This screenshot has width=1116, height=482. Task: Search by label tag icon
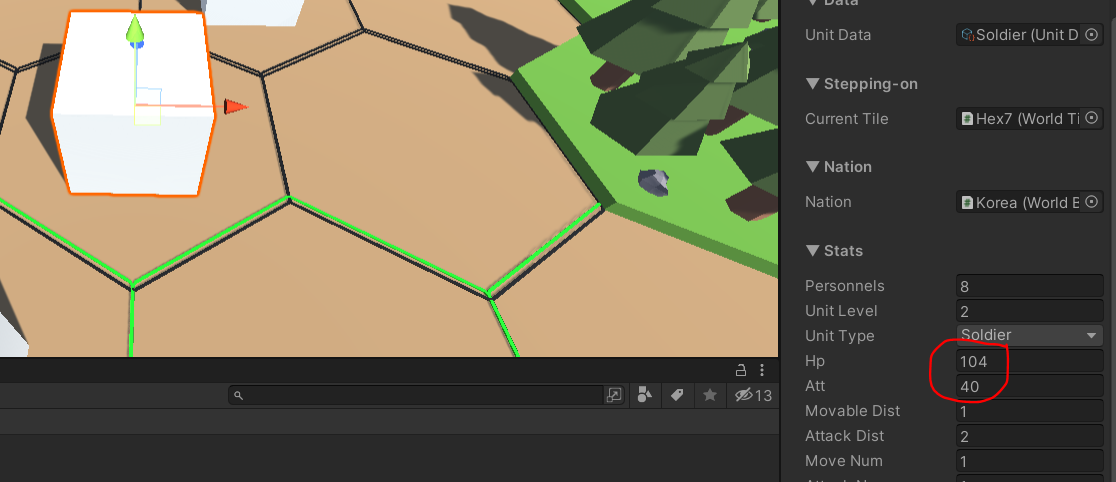(x=677, y=395)
